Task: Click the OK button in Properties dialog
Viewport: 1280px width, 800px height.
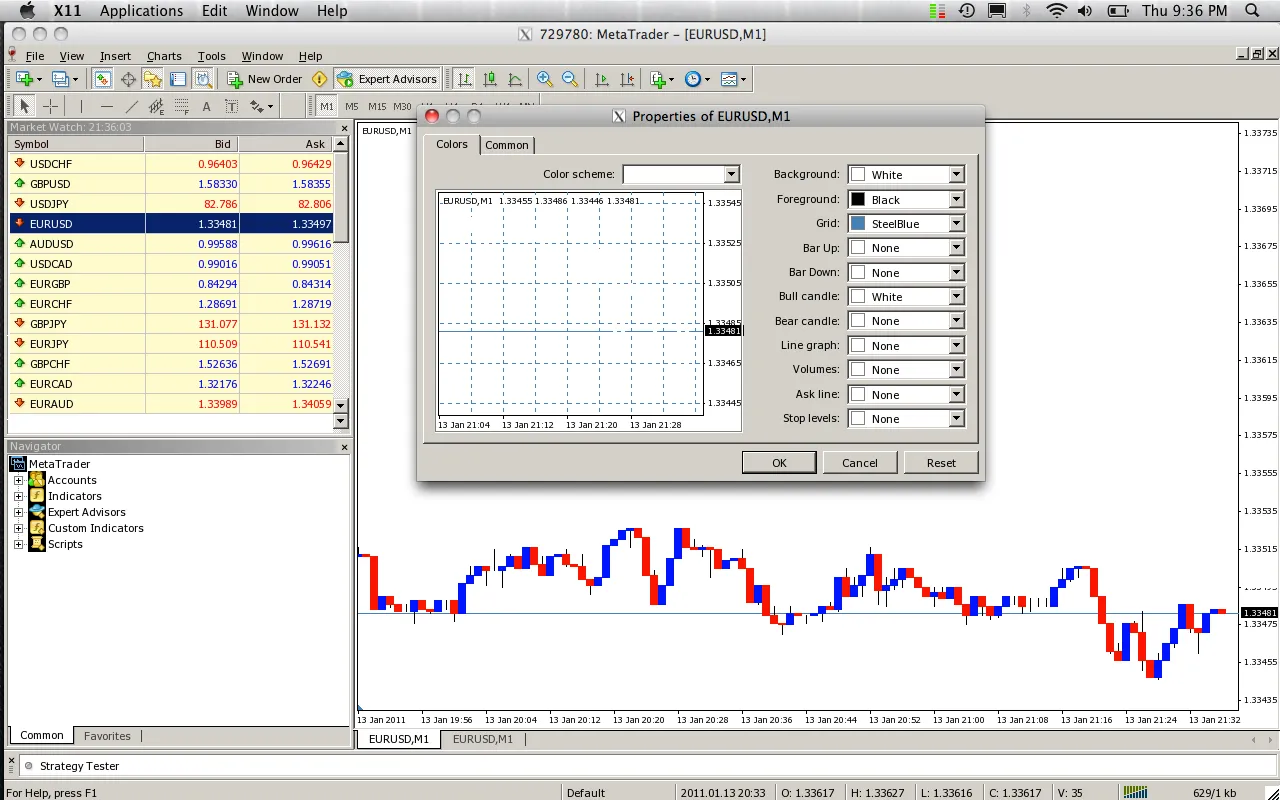Action: pyautogui.click(x=779, y=462)
